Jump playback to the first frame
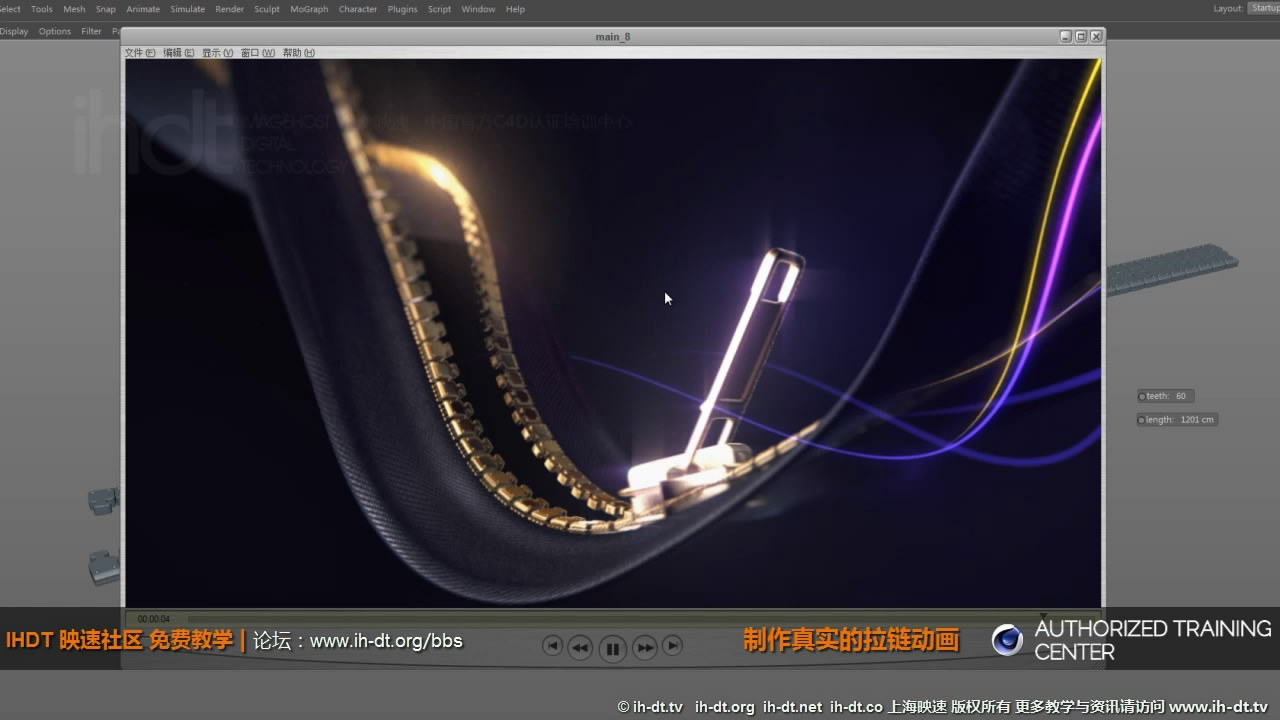This screenshot has height=720, width=1280. [553, 647]
